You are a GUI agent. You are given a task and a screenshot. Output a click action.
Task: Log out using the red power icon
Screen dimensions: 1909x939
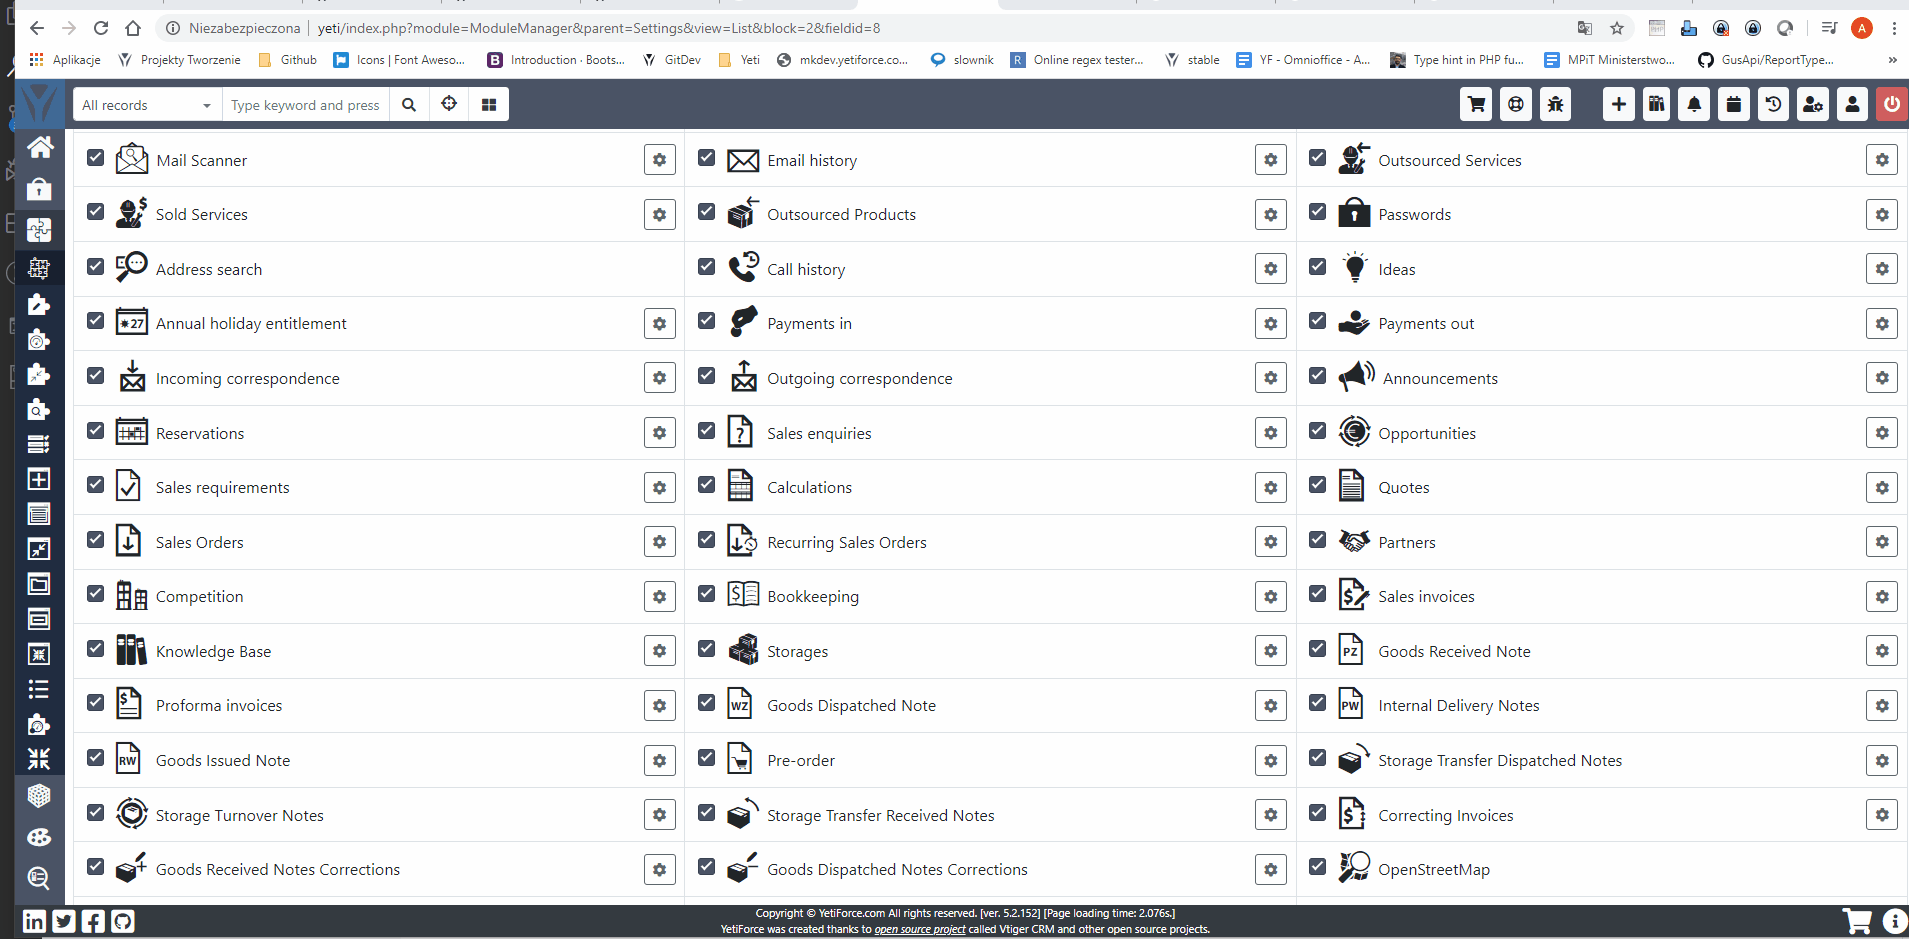pyautogui.click(x=1890, y=104)
